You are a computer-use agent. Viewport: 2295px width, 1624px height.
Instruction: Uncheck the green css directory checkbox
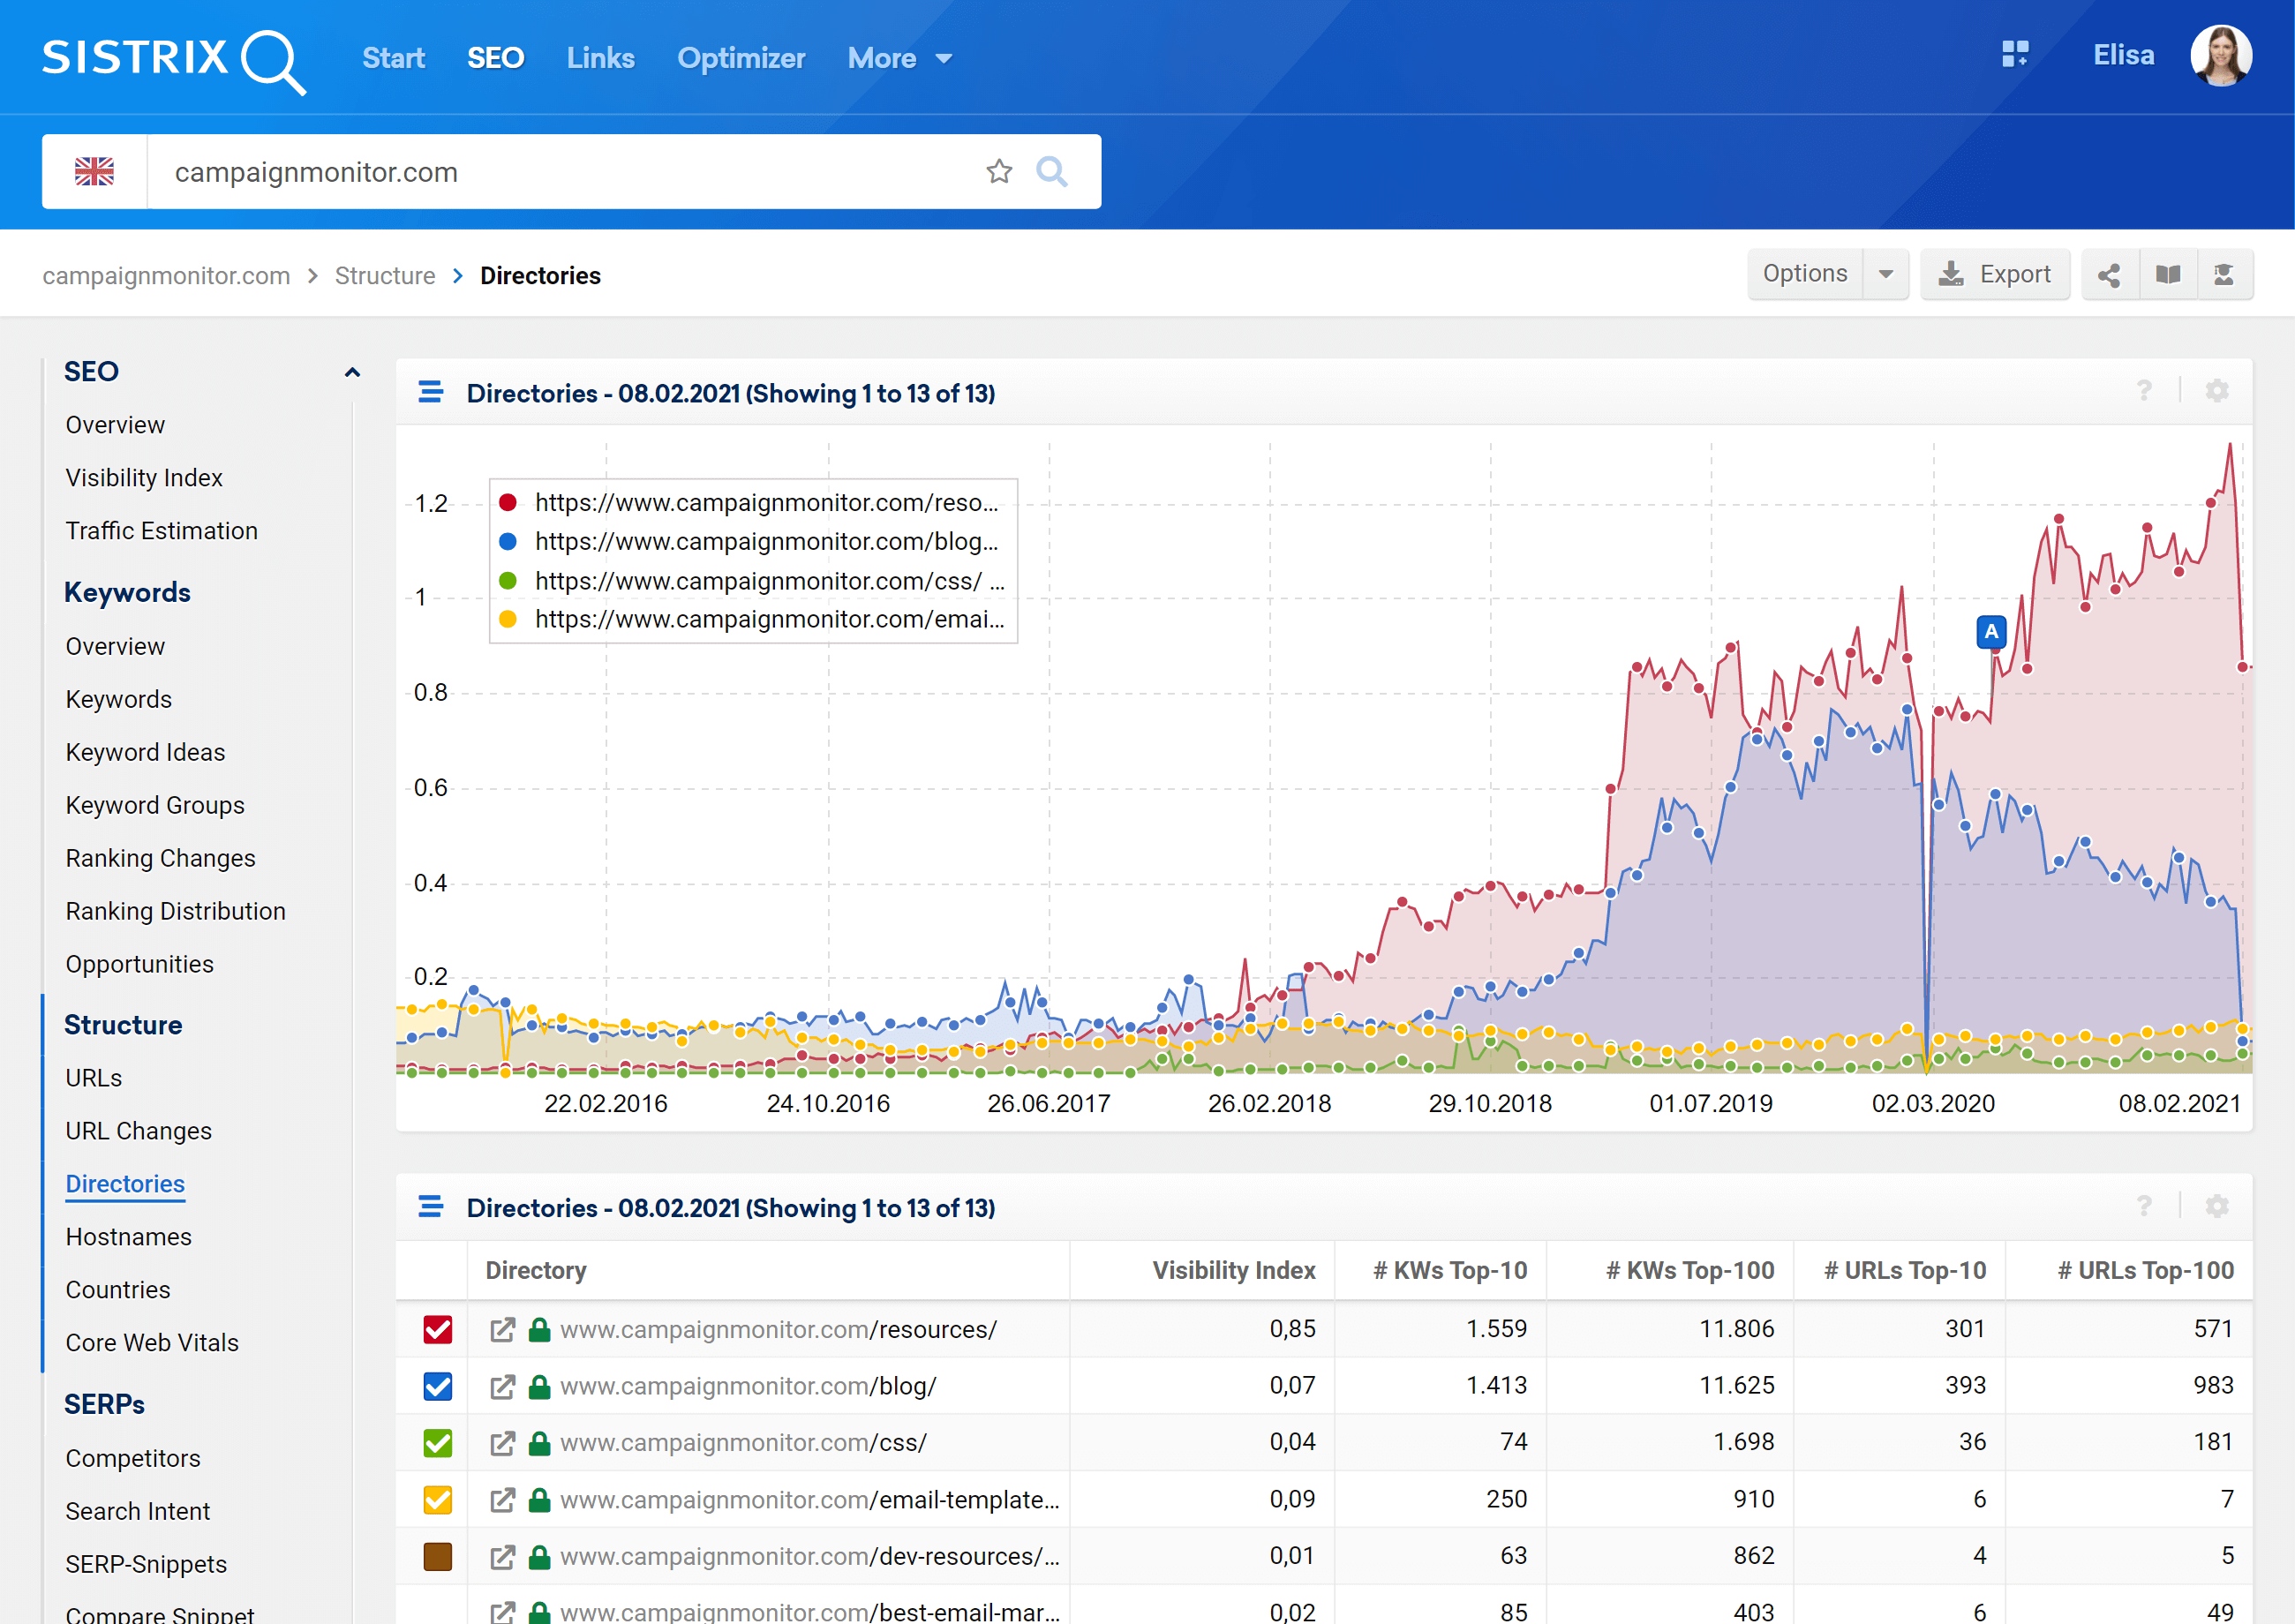(x=438, y=1443)
